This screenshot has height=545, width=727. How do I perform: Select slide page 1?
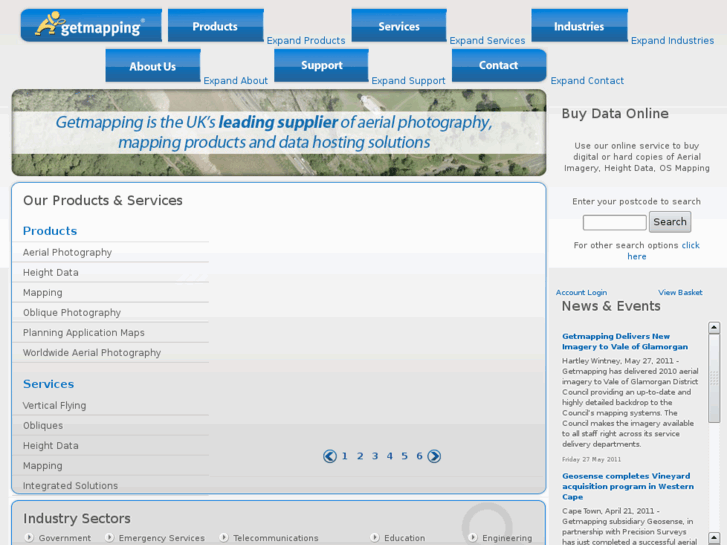click(x=344, y=456)
